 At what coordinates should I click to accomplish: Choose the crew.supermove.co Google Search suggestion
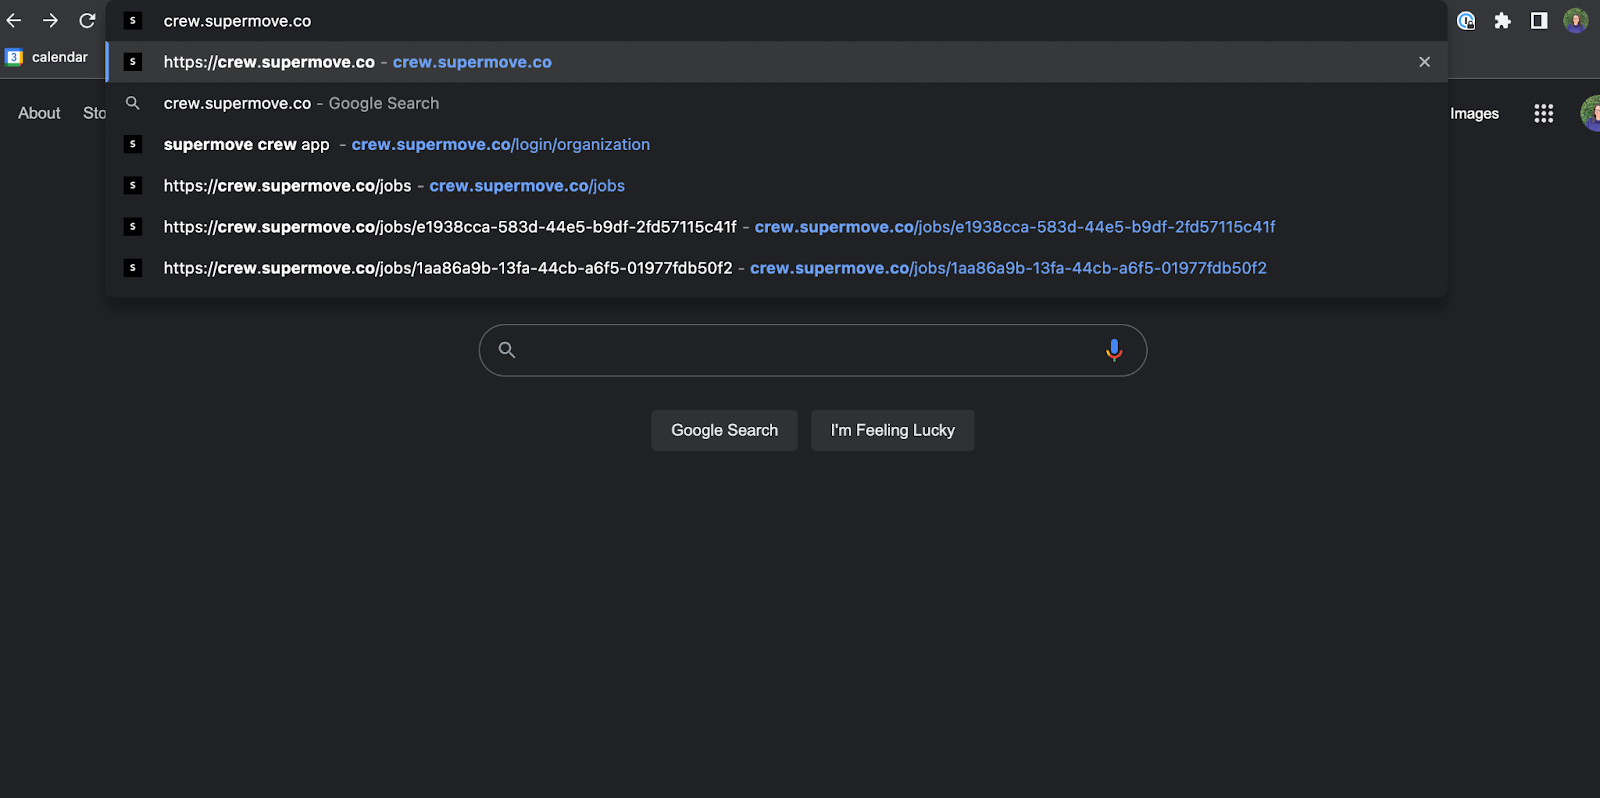301,103
